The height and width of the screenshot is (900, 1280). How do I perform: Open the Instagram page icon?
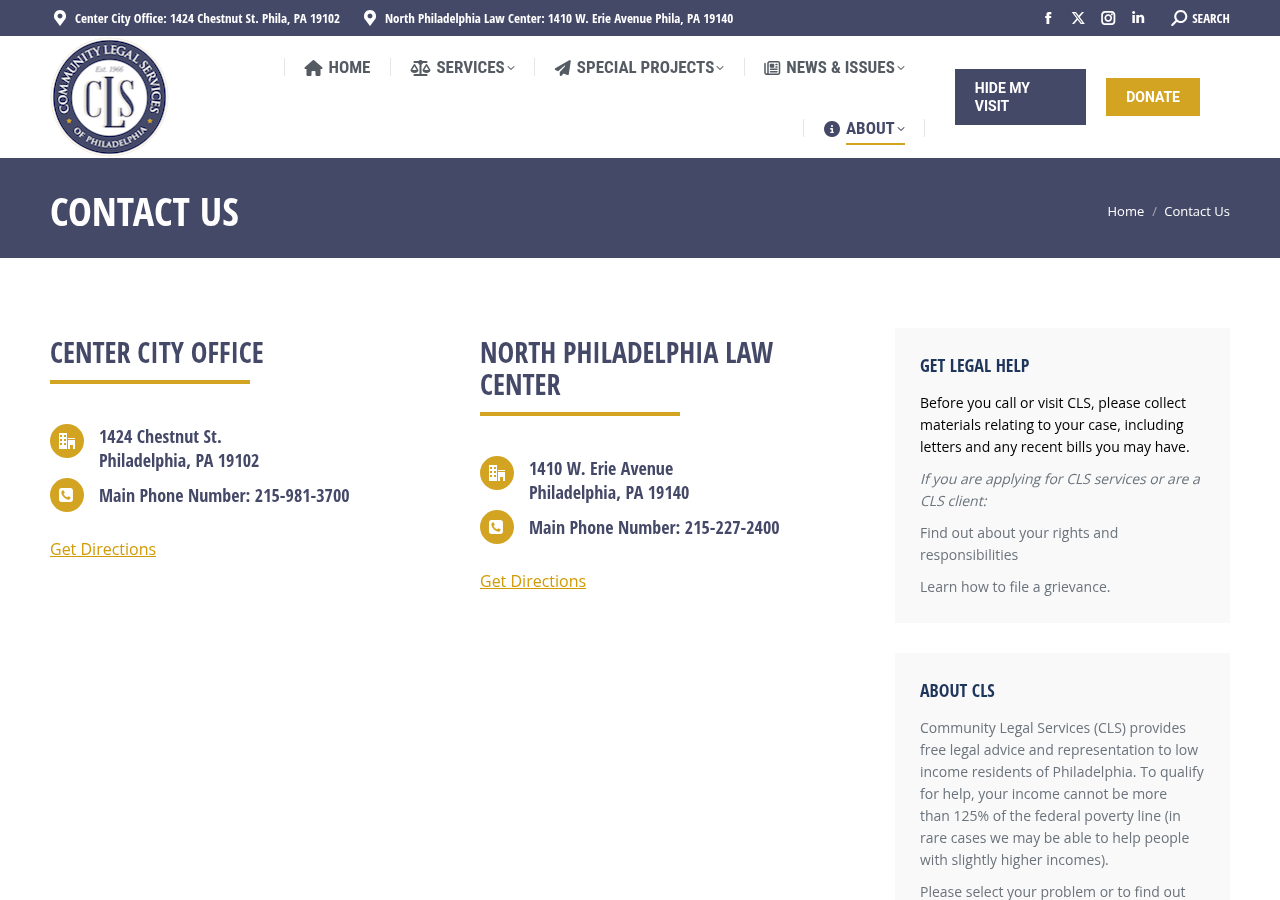tap(1108, 18)
